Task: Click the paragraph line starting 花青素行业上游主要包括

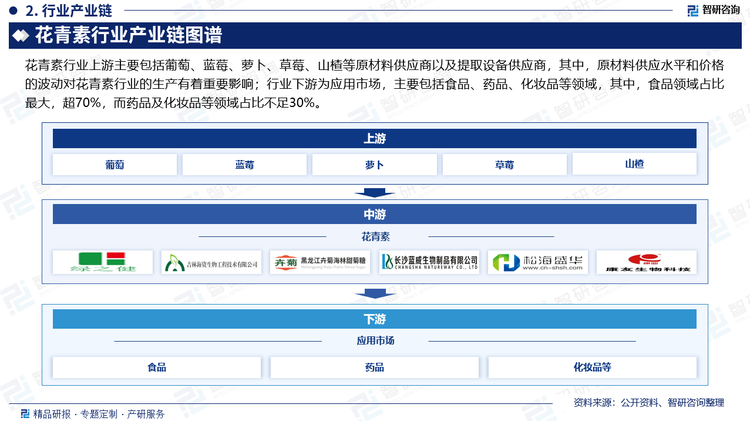Action: point(375,65)
